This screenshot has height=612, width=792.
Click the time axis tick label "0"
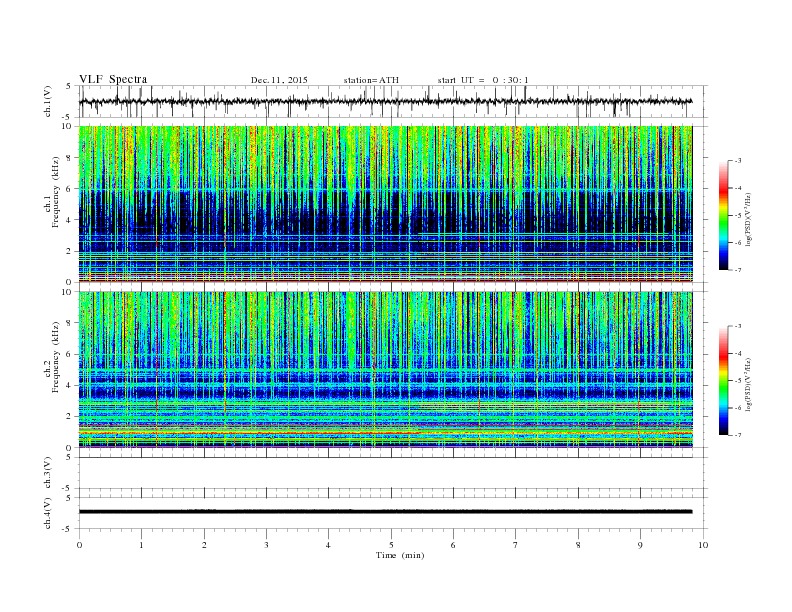pyautogui.click(x=79, y=545)
